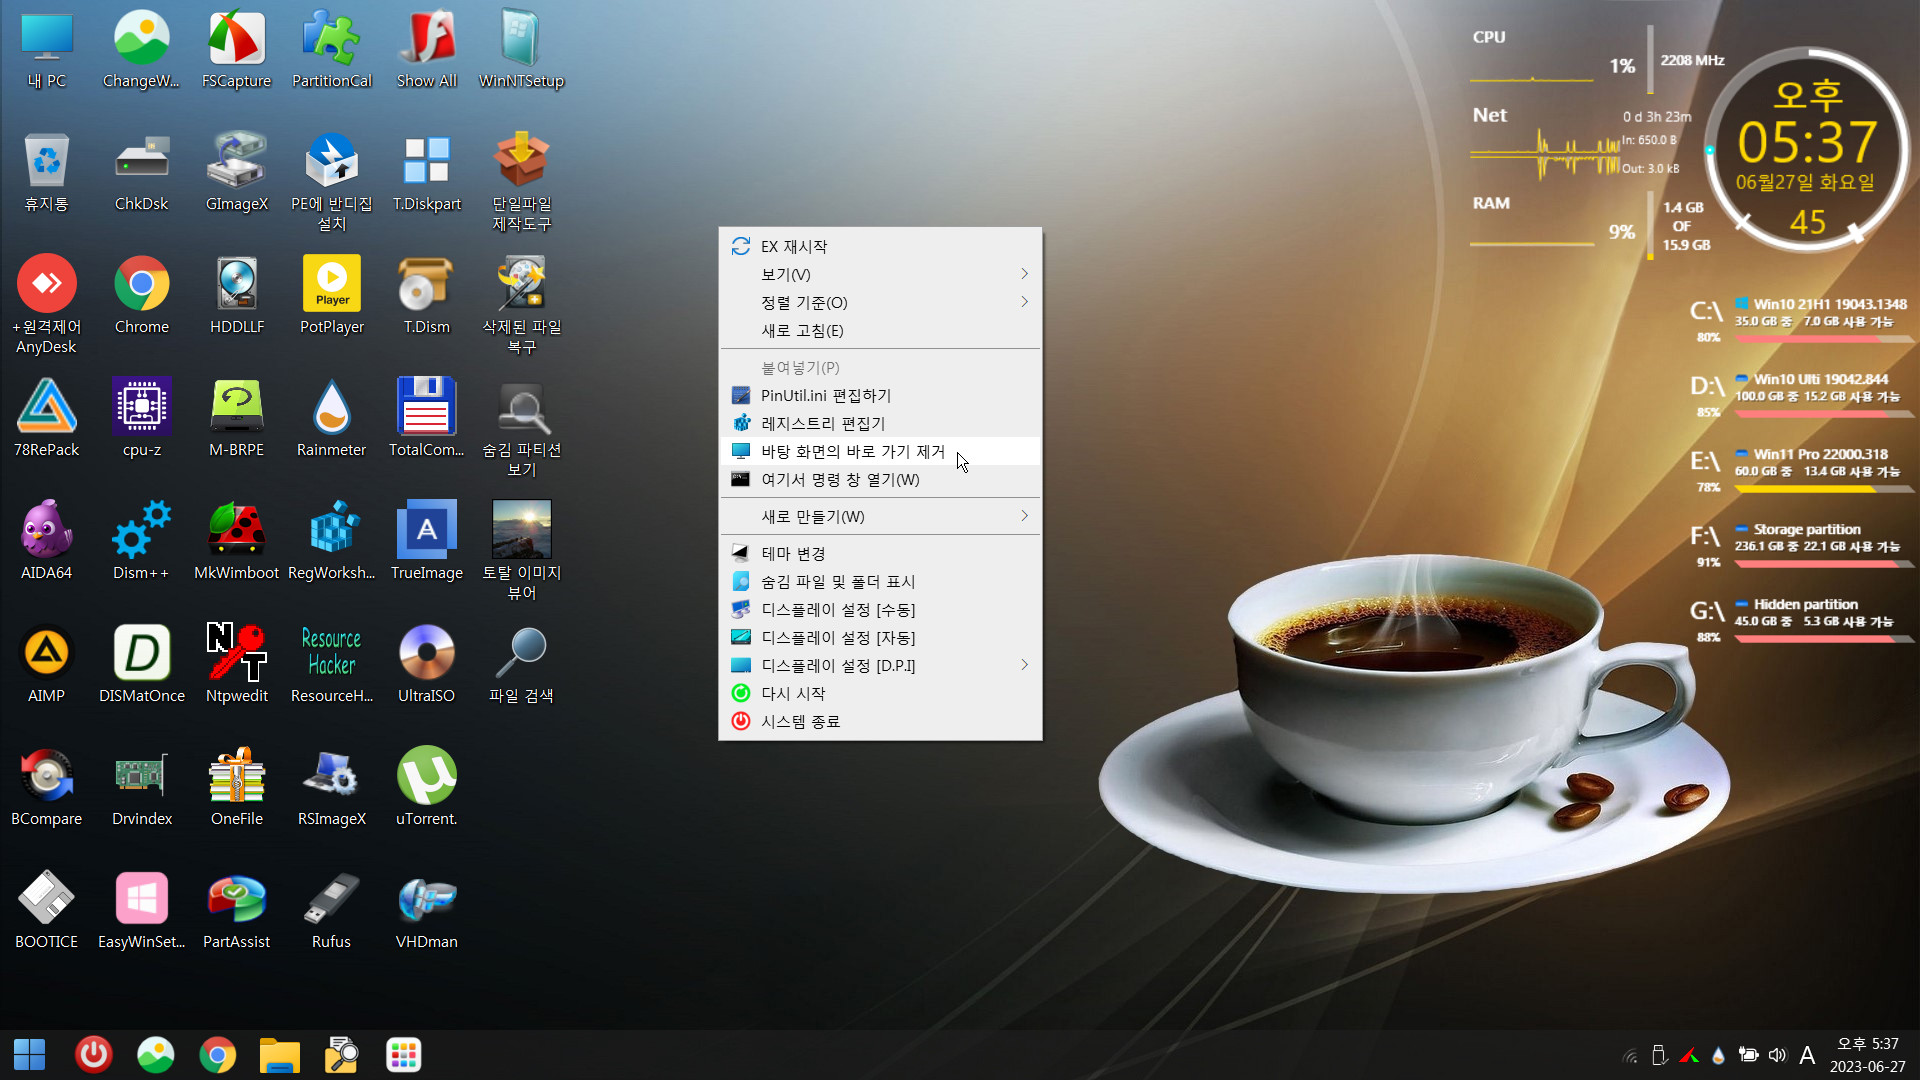Select the Ntpwedit desktop icon

click(236, 665)
